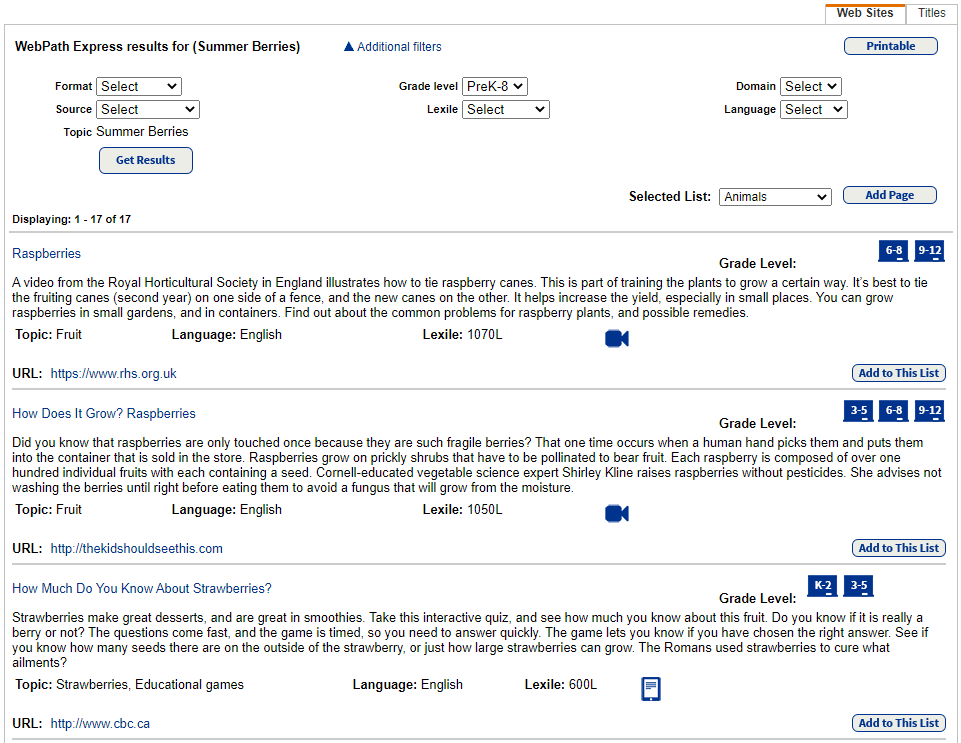Click the Add Page button
This screenshot has height=743, width=961.
tap(889, 195)
